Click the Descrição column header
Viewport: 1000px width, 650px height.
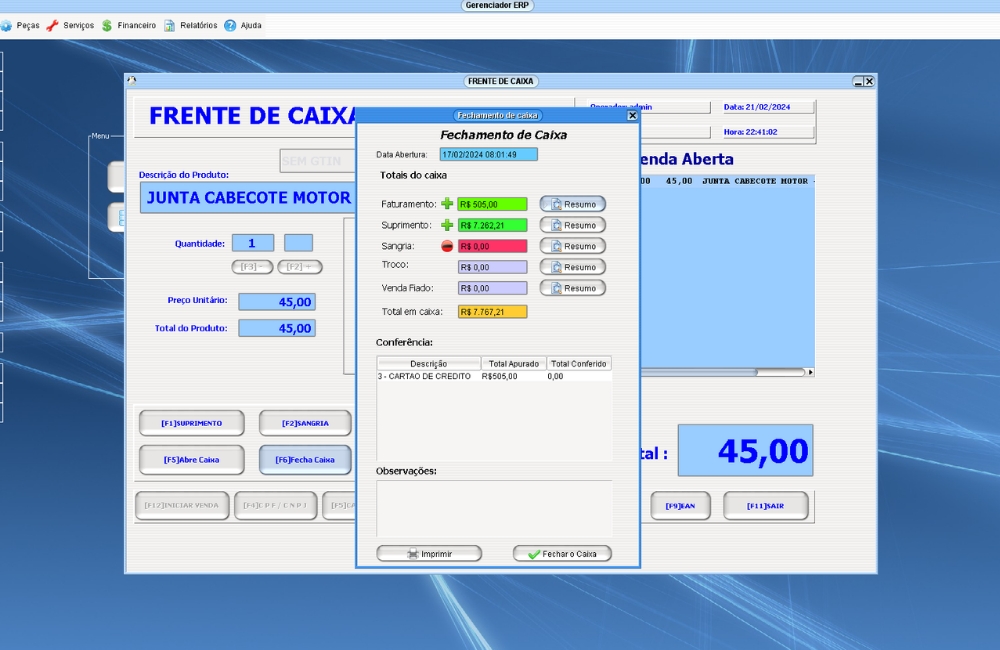[x=429, y=364]
